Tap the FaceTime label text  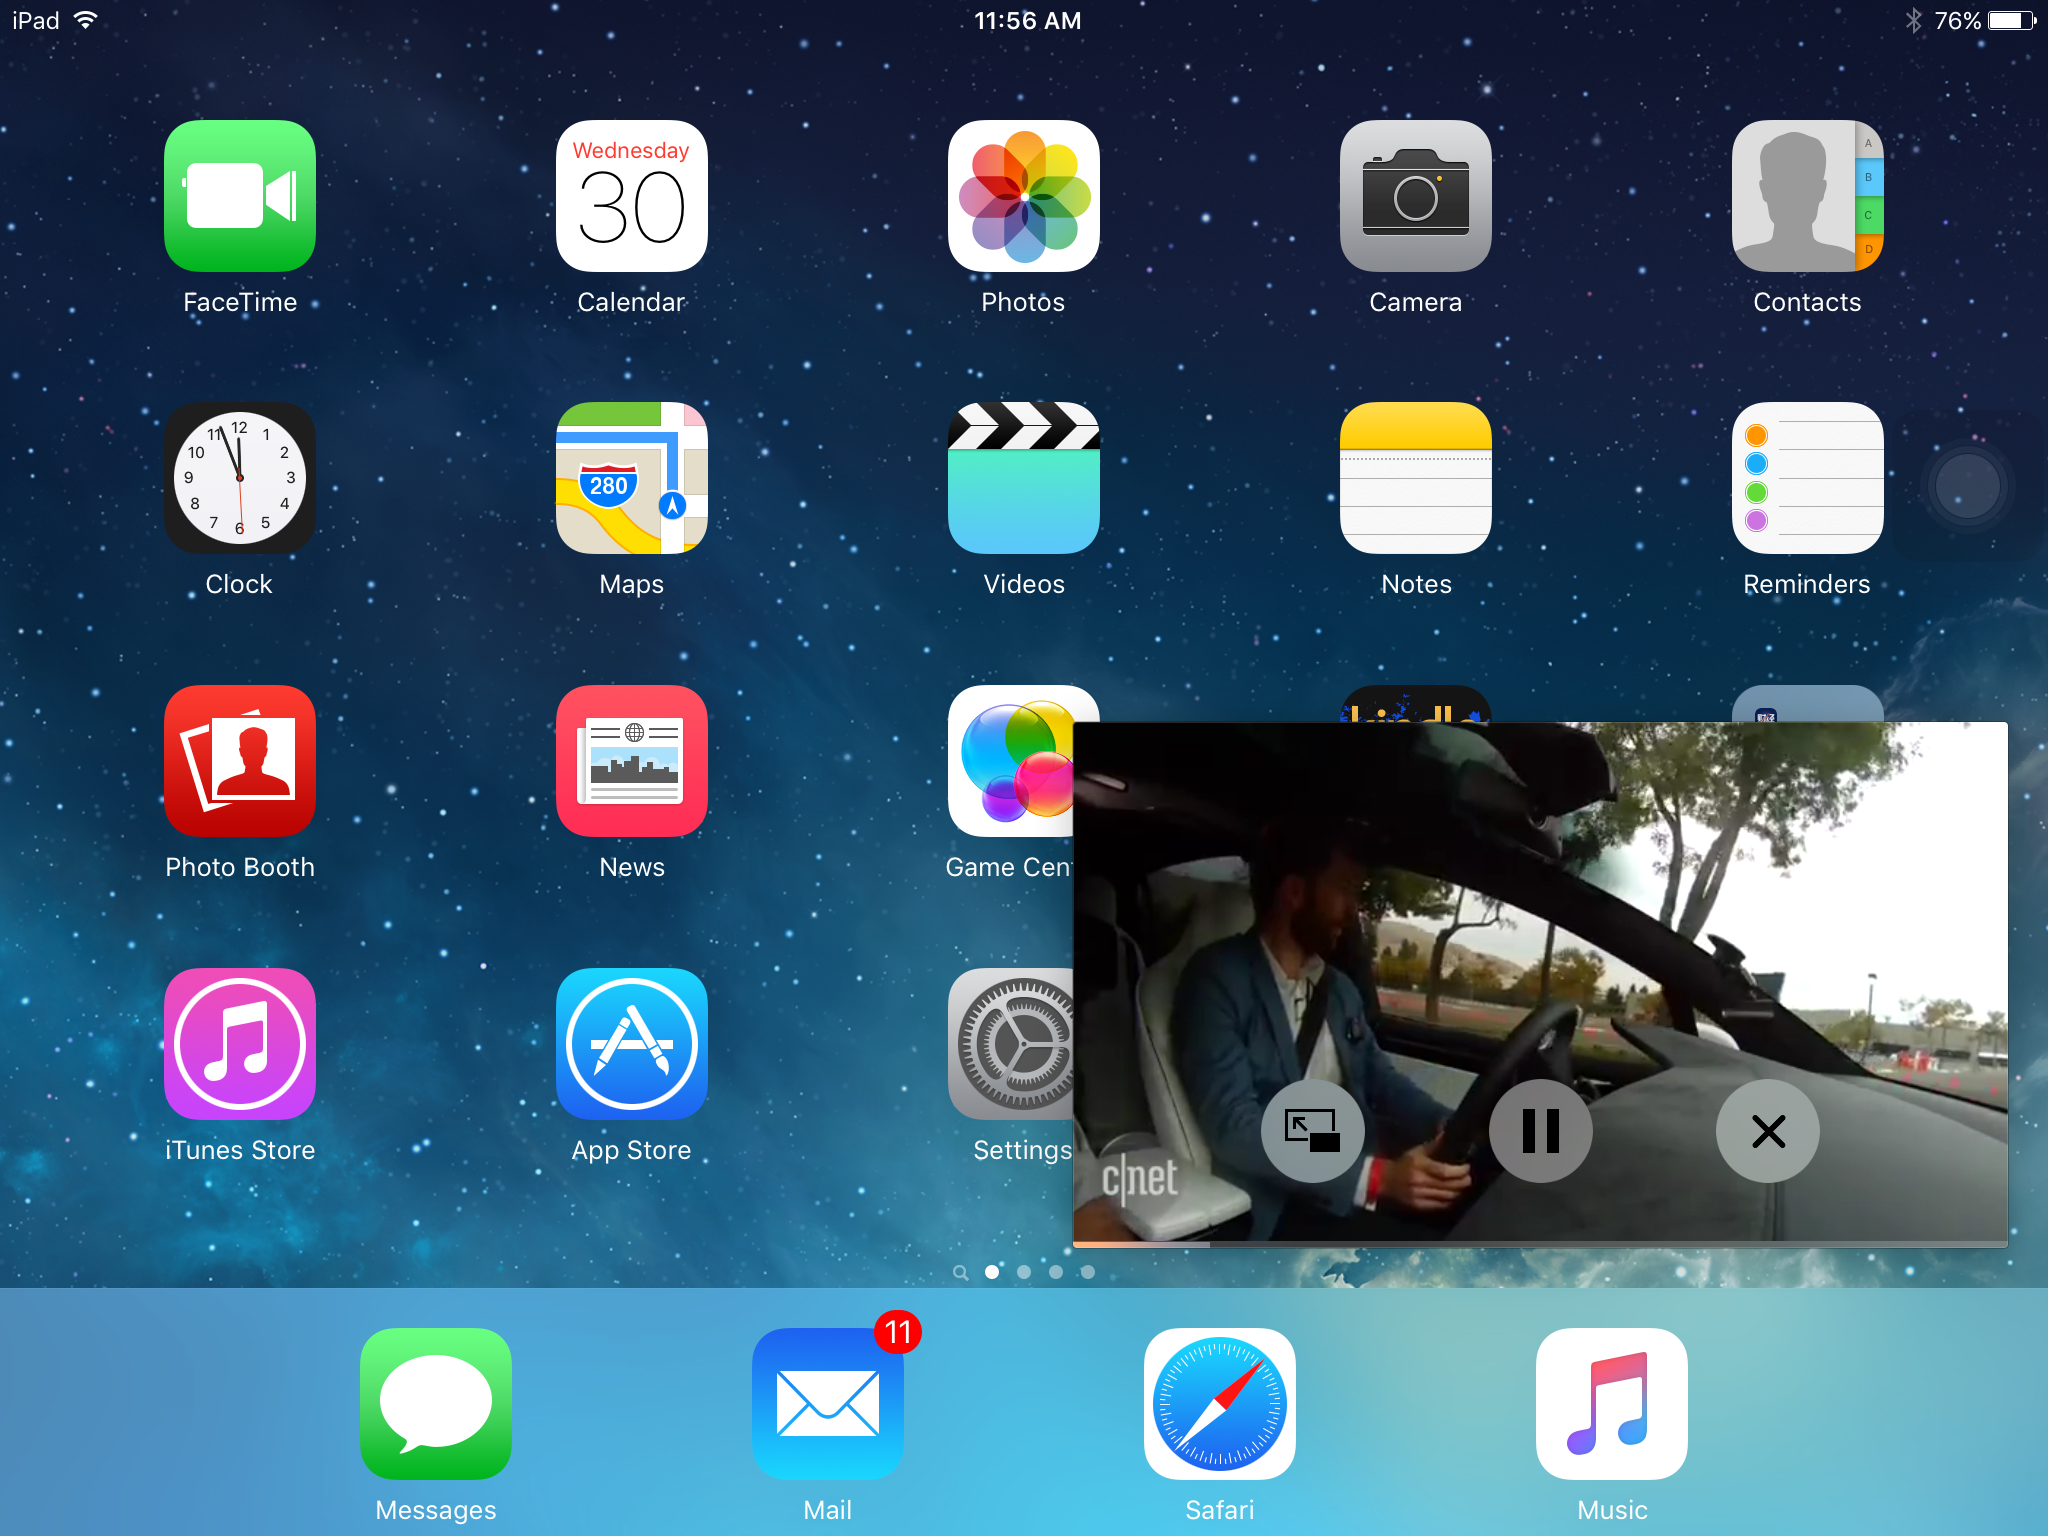coord(240,302)
